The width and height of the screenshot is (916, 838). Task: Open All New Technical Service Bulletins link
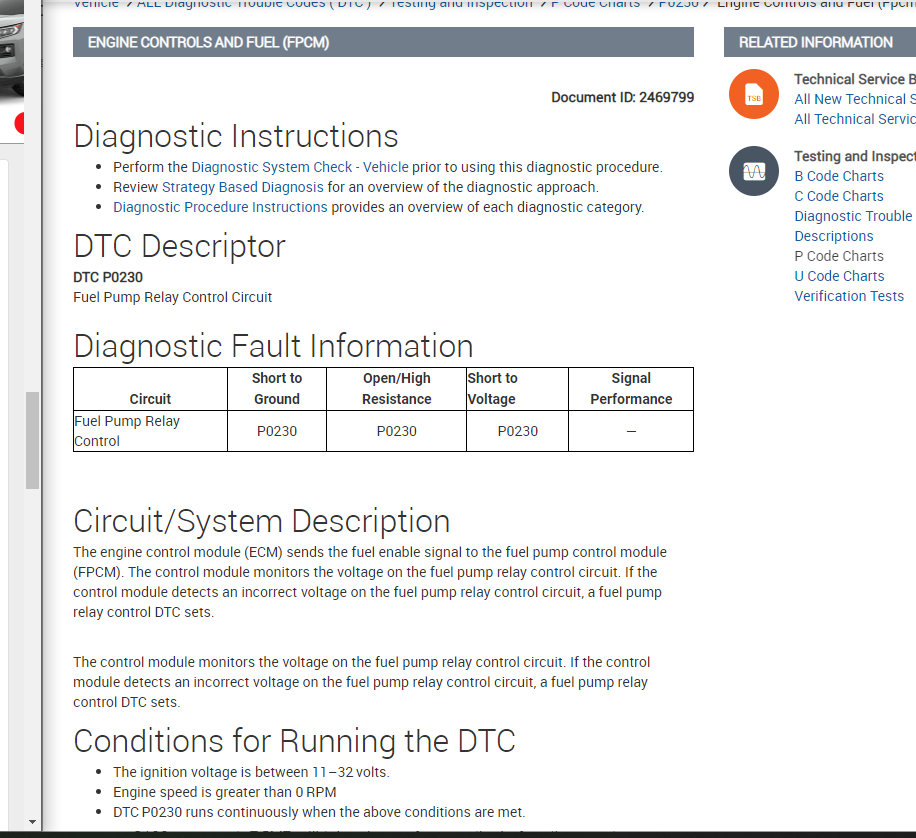point(855,99)
